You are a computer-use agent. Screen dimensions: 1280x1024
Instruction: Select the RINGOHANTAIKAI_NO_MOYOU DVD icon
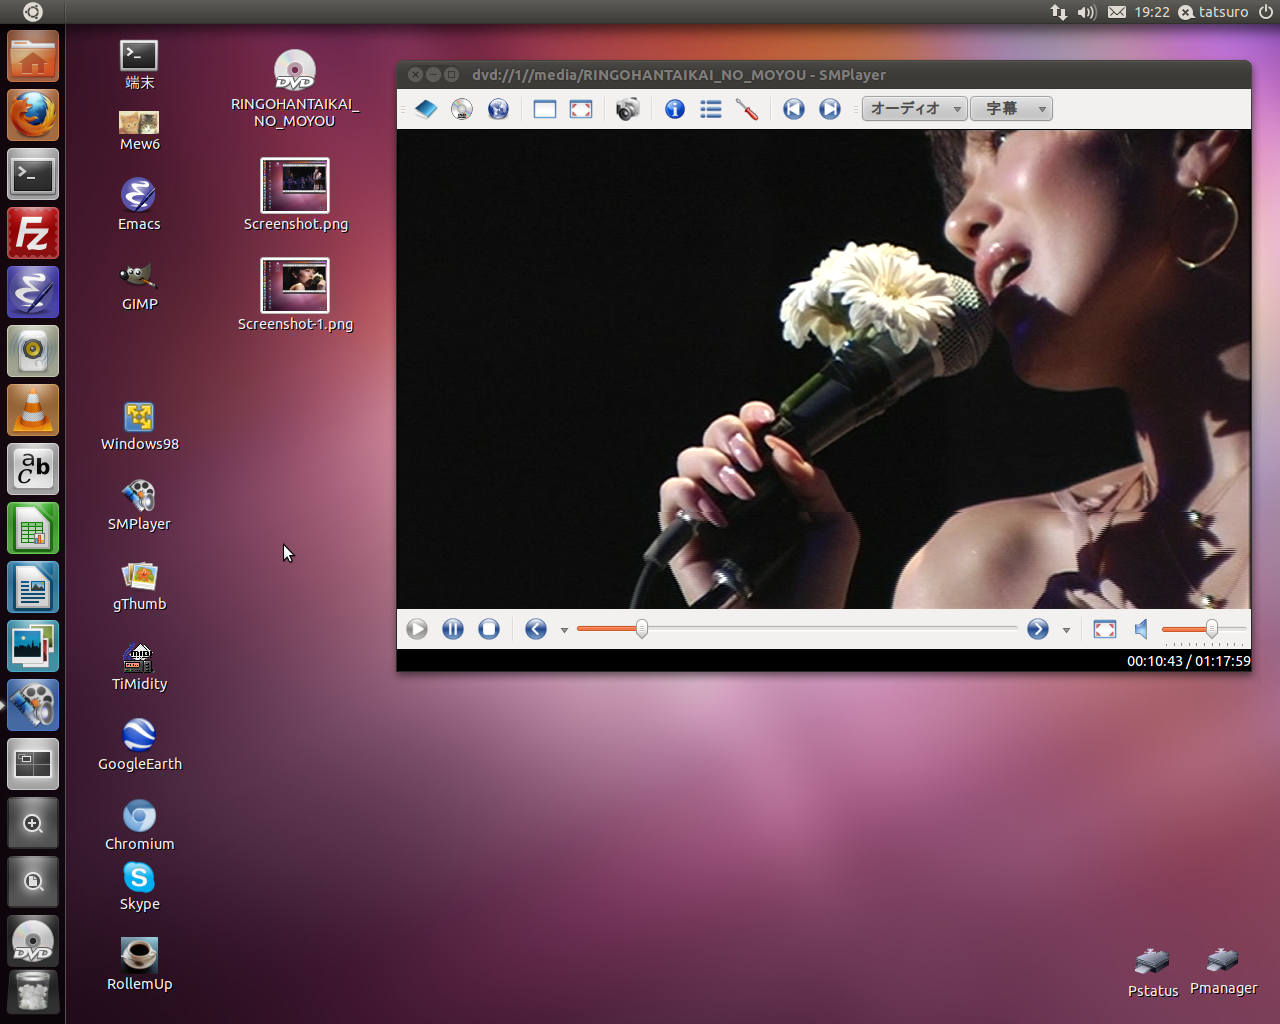click(x=295, y=88)
